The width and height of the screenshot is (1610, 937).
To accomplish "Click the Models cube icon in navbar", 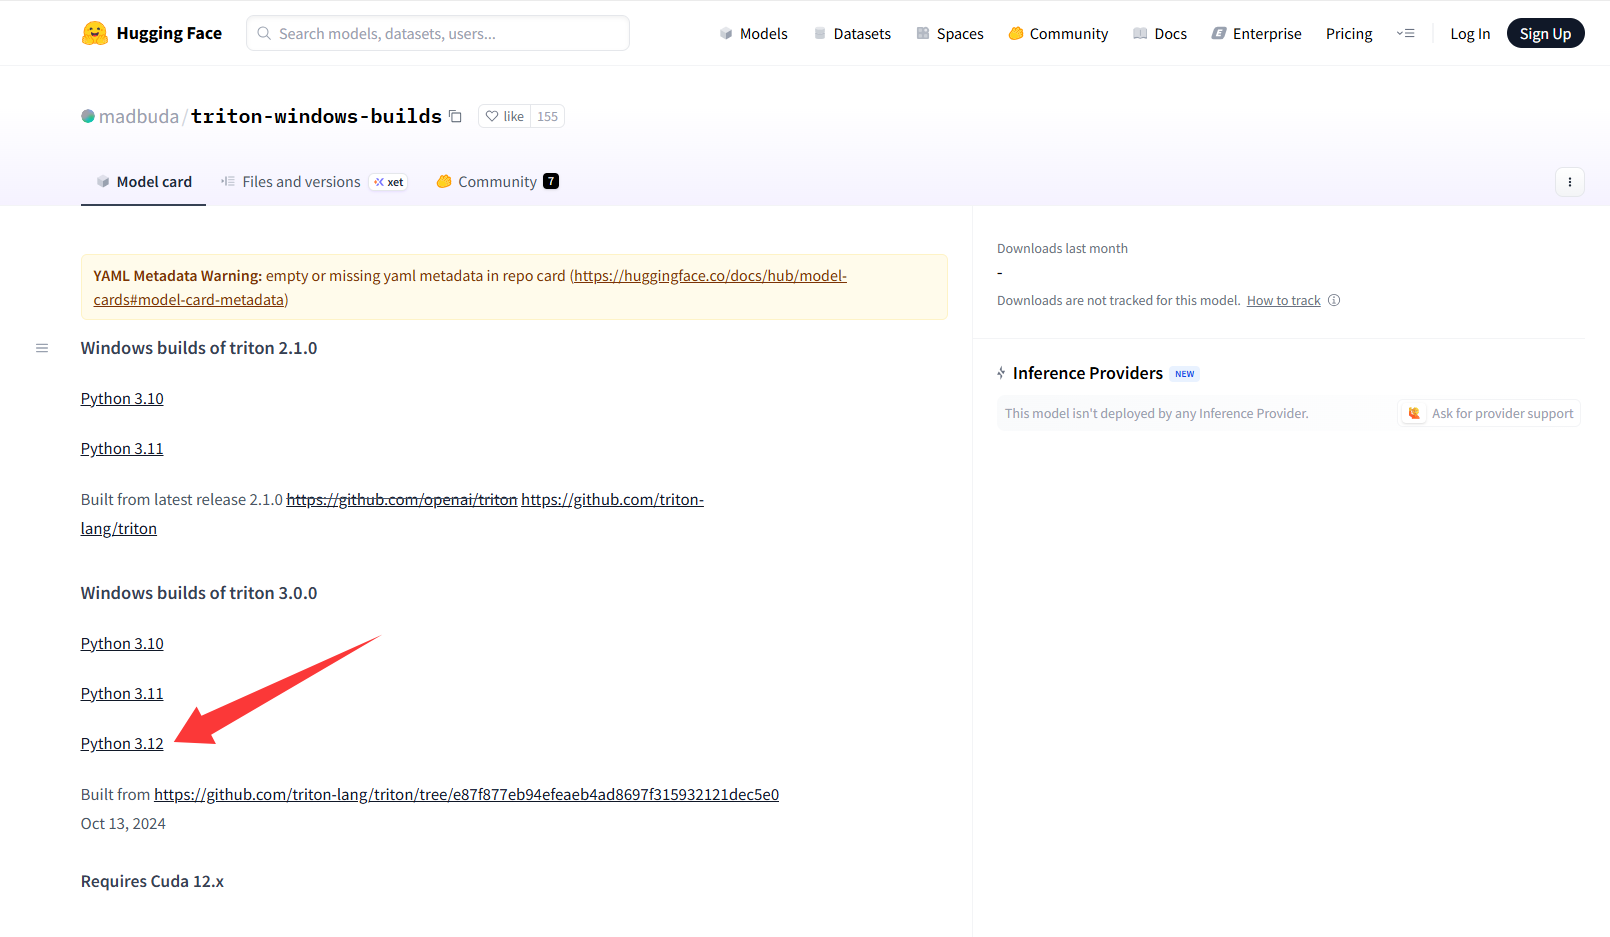I will point(725,33).
